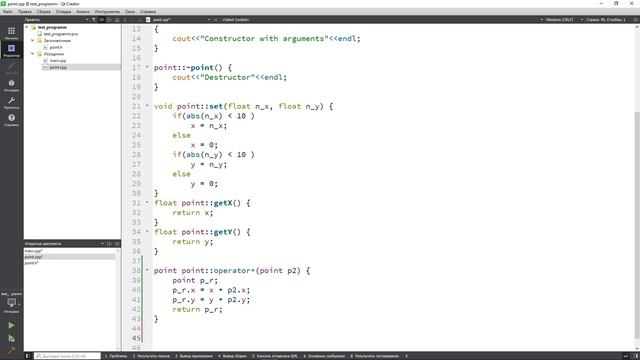Open the Test Results output pane

point(374,356)
